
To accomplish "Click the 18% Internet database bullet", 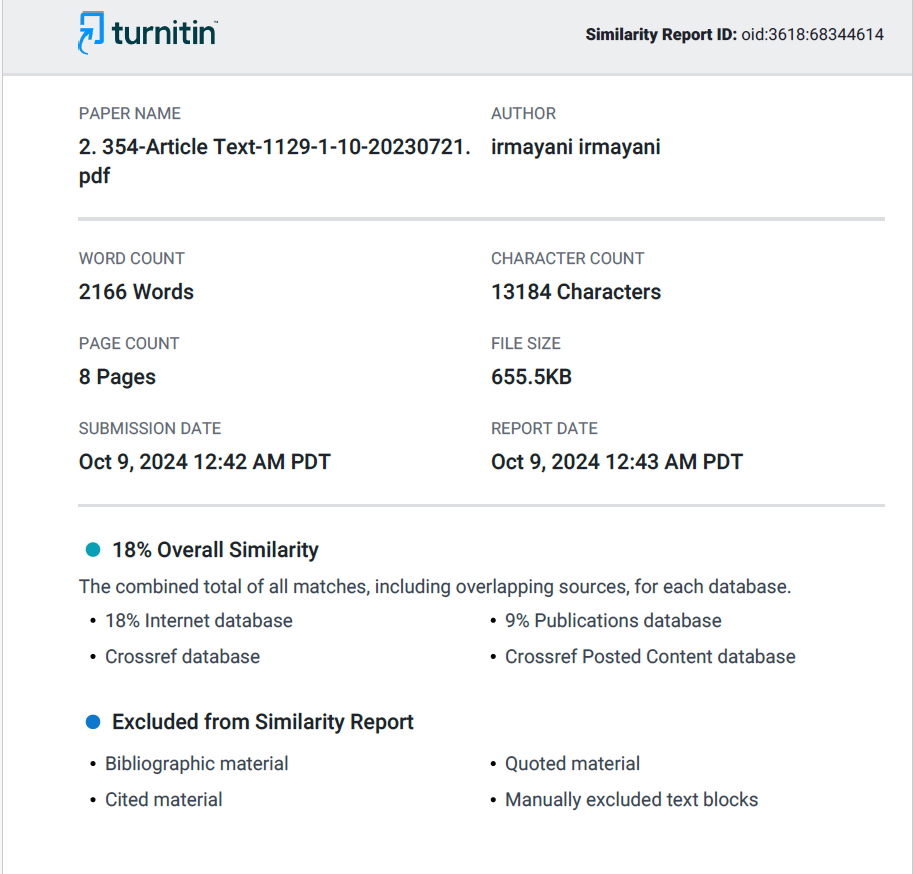I will [x=199, y=621].
